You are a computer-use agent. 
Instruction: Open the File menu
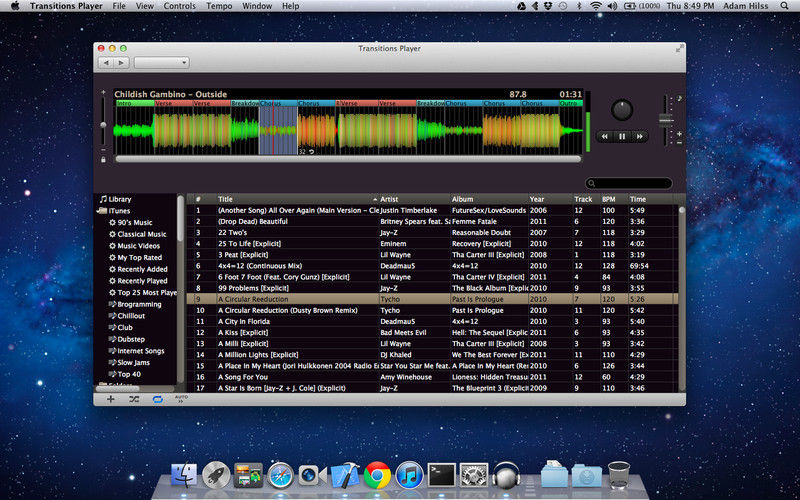tap(119, 6)
